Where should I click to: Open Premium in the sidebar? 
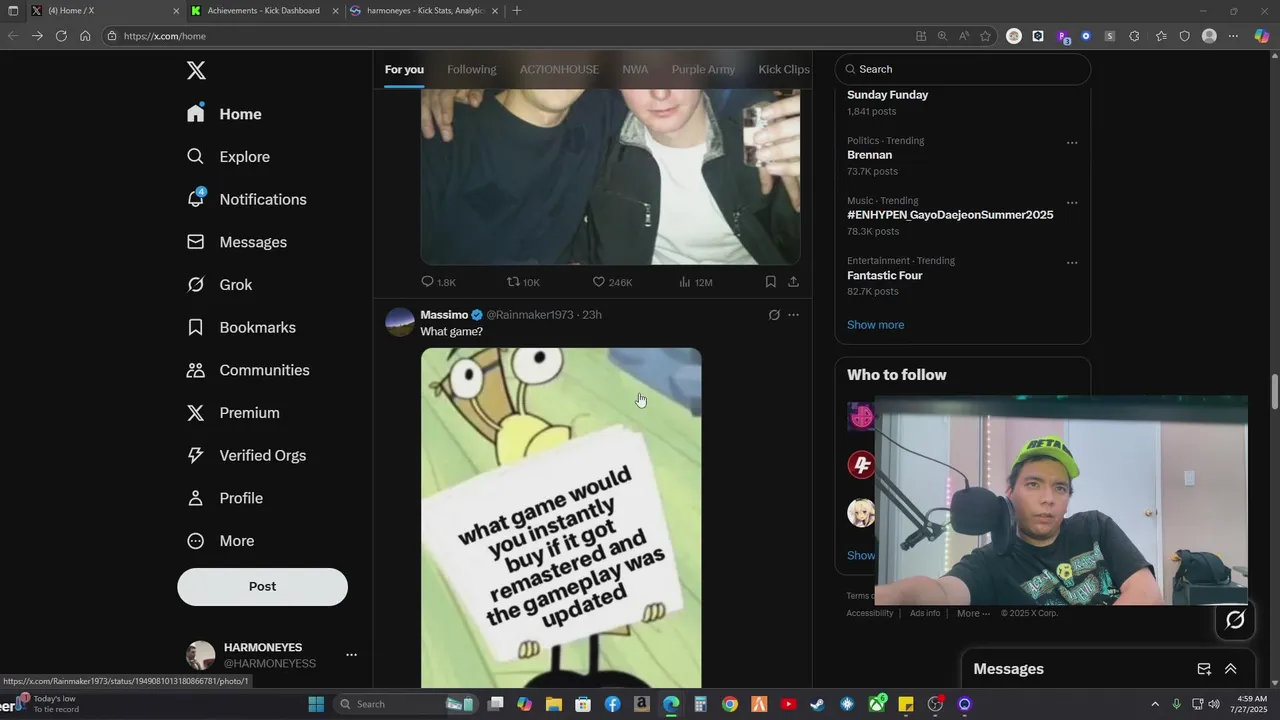234,413
